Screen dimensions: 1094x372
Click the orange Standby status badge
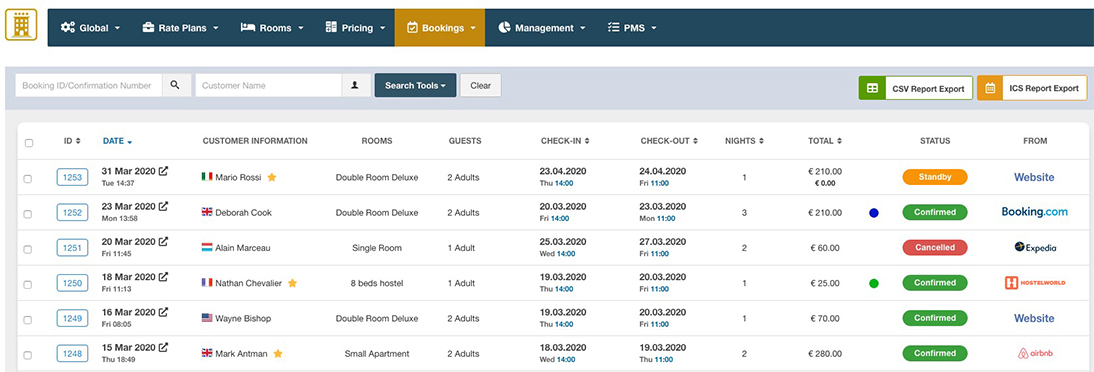pyautogui.click(x=935, y=177)
